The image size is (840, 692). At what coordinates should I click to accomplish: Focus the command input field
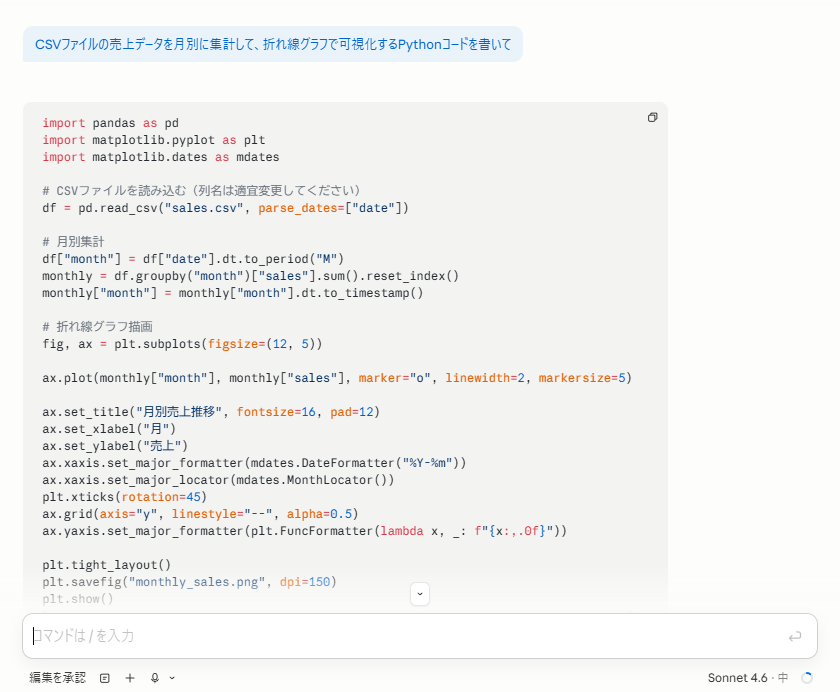pos(400,636)
